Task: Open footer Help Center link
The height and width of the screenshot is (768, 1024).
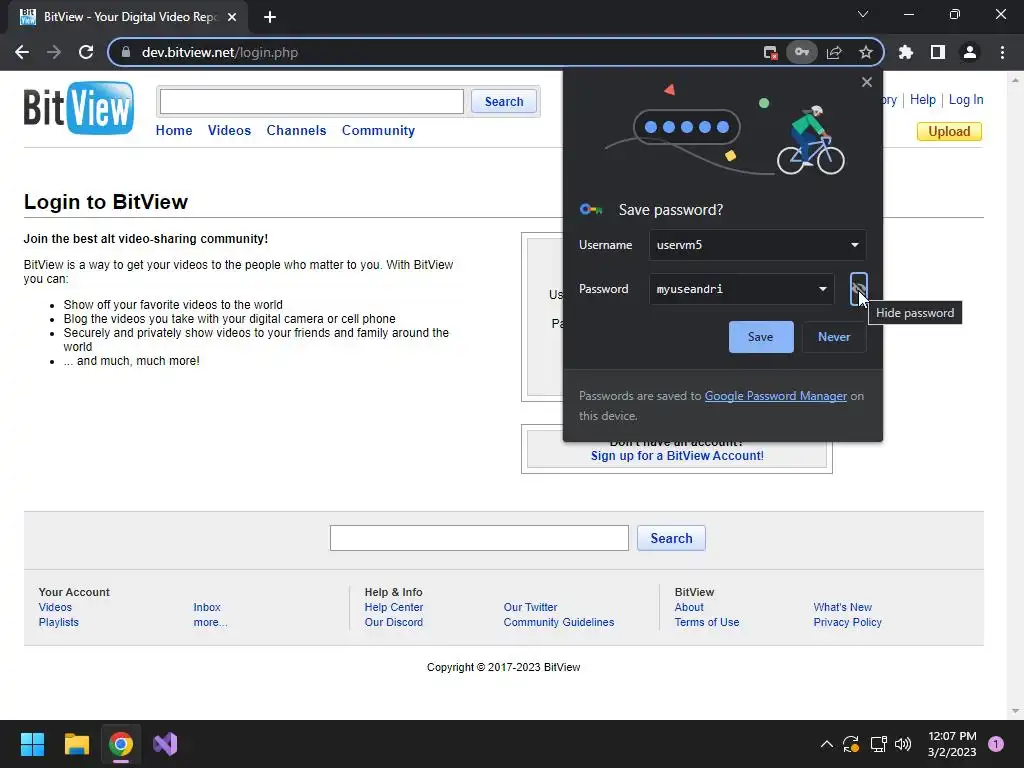Action: pyautogui.click(x=394, y=607)
